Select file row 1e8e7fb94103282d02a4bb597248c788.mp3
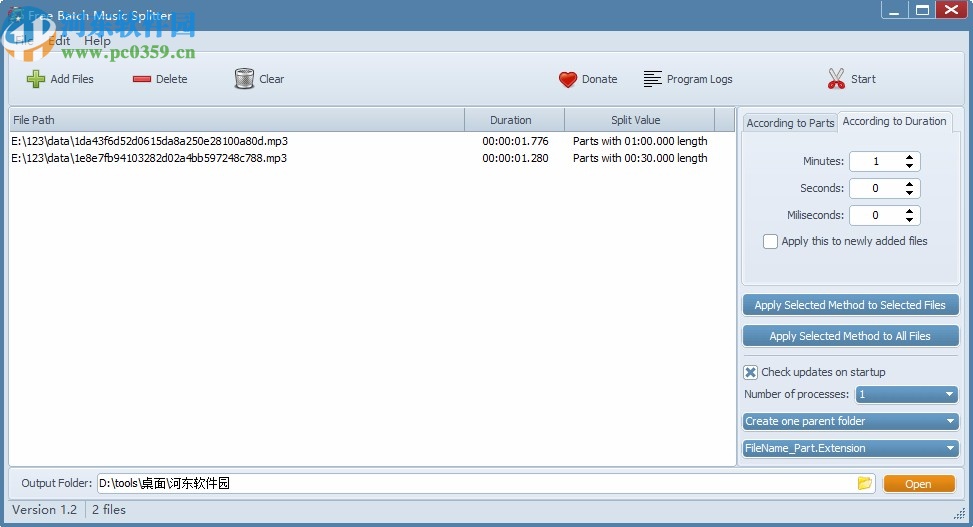 click(x=372, y=158)
